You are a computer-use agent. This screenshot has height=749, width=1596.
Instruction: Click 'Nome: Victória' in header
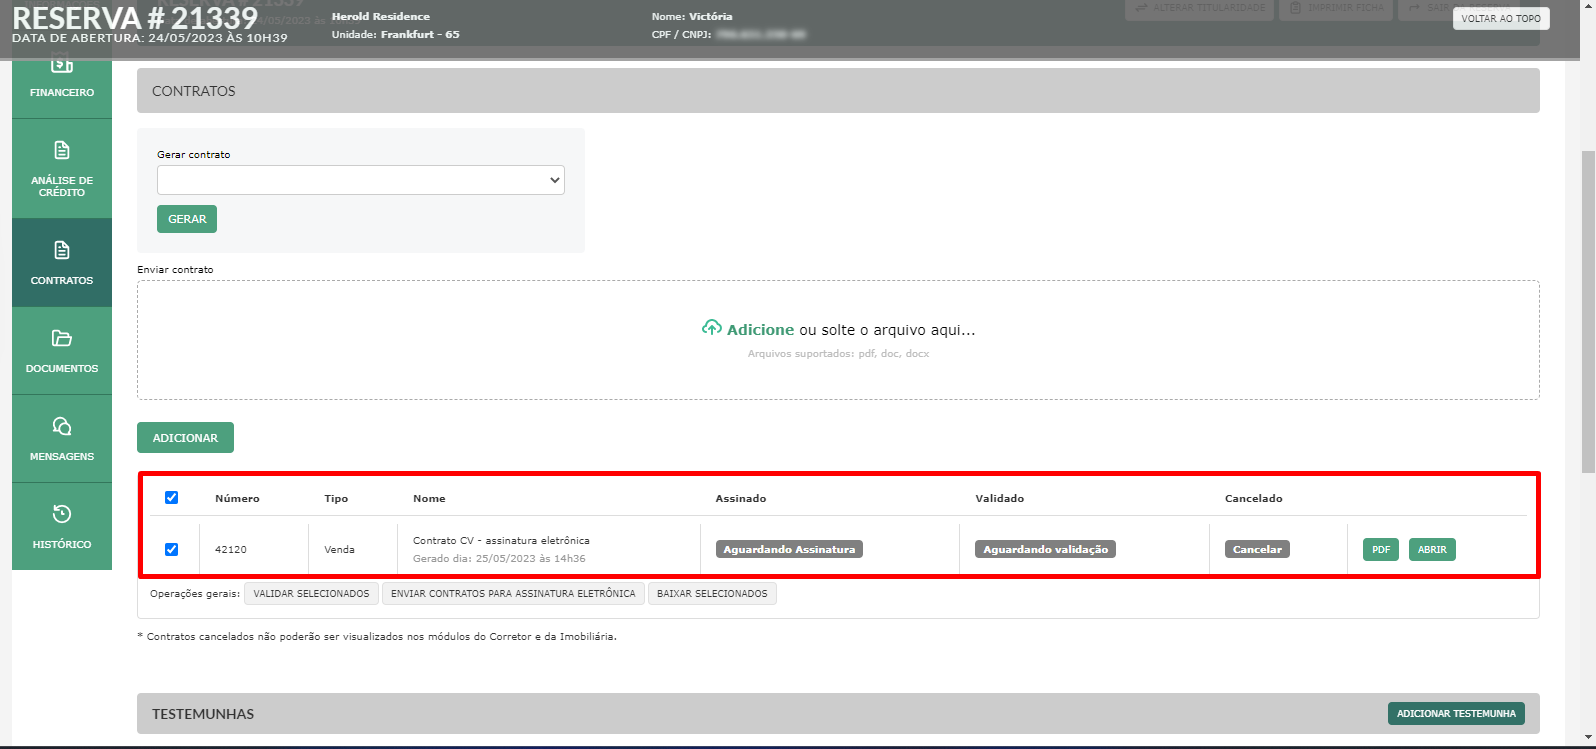pos(692,16)
